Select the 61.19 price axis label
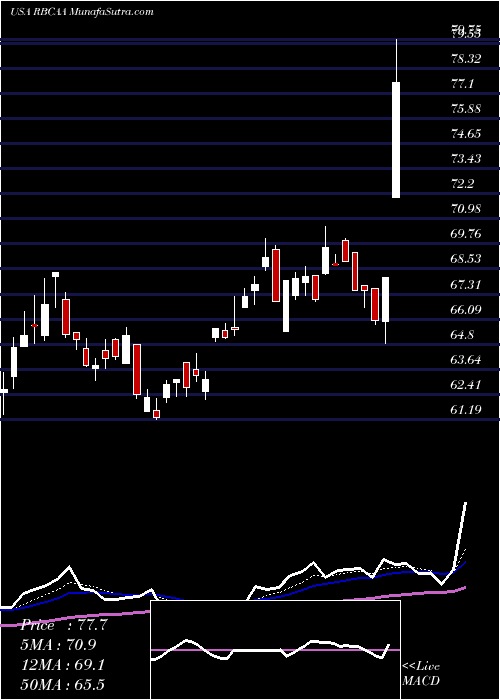This screenshot has height=700, width=500. click(x=468, y=409)
